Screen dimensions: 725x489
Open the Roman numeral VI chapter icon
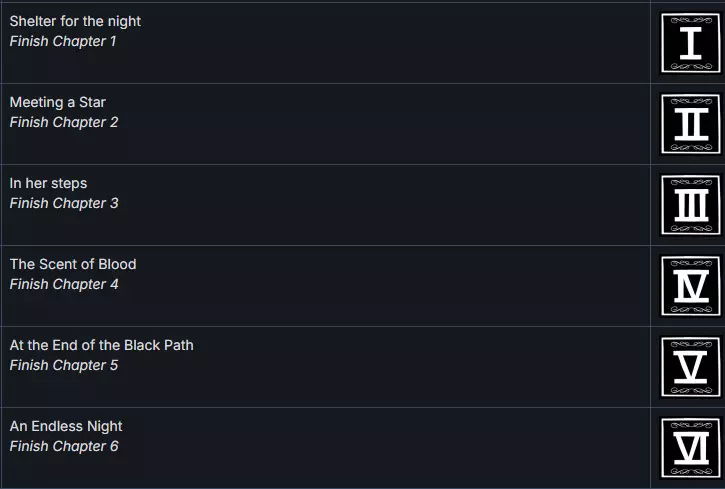(690, 447)
